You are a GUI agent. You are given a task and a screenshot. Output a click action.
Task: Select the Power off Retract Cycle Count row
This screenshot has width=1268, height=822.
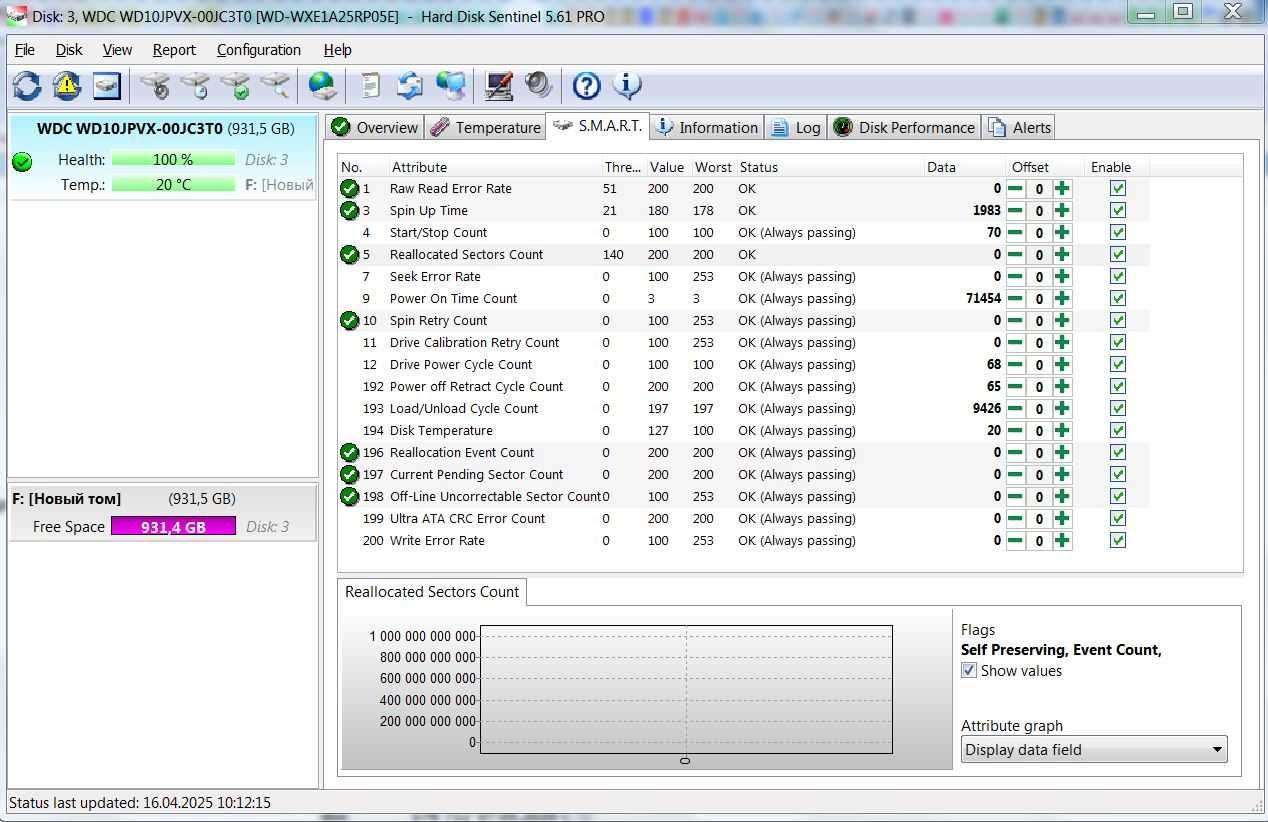(x=744, y=386)
